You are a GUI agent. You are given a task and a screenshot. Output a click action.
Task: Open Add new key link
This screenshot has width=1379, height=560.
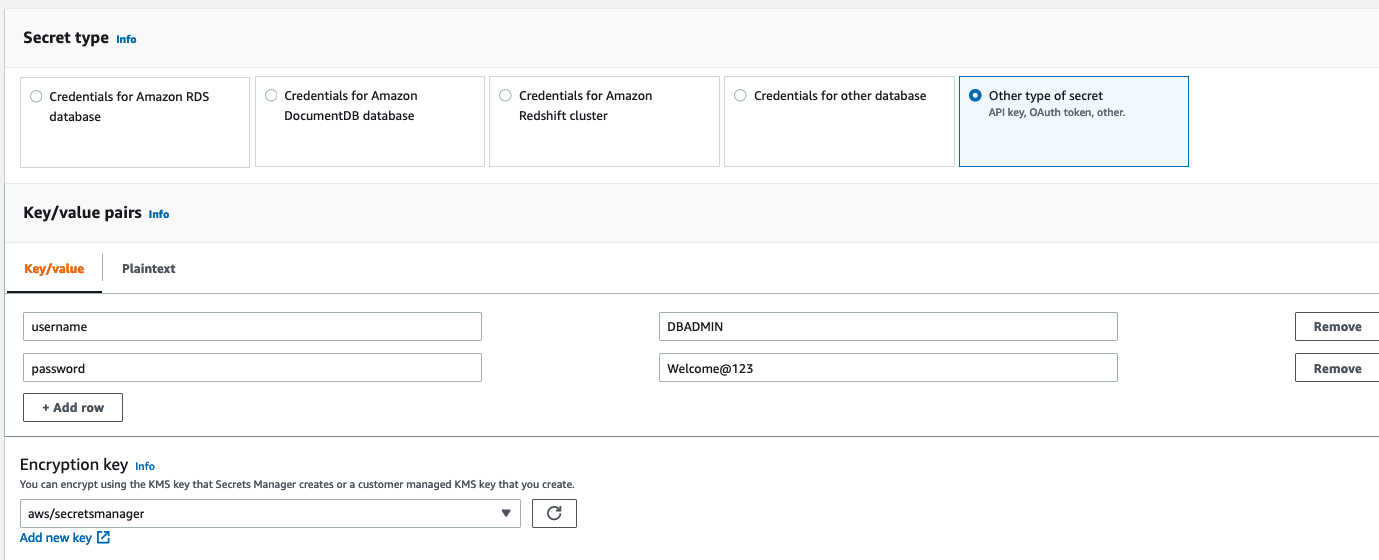click(x=56, y=538)
